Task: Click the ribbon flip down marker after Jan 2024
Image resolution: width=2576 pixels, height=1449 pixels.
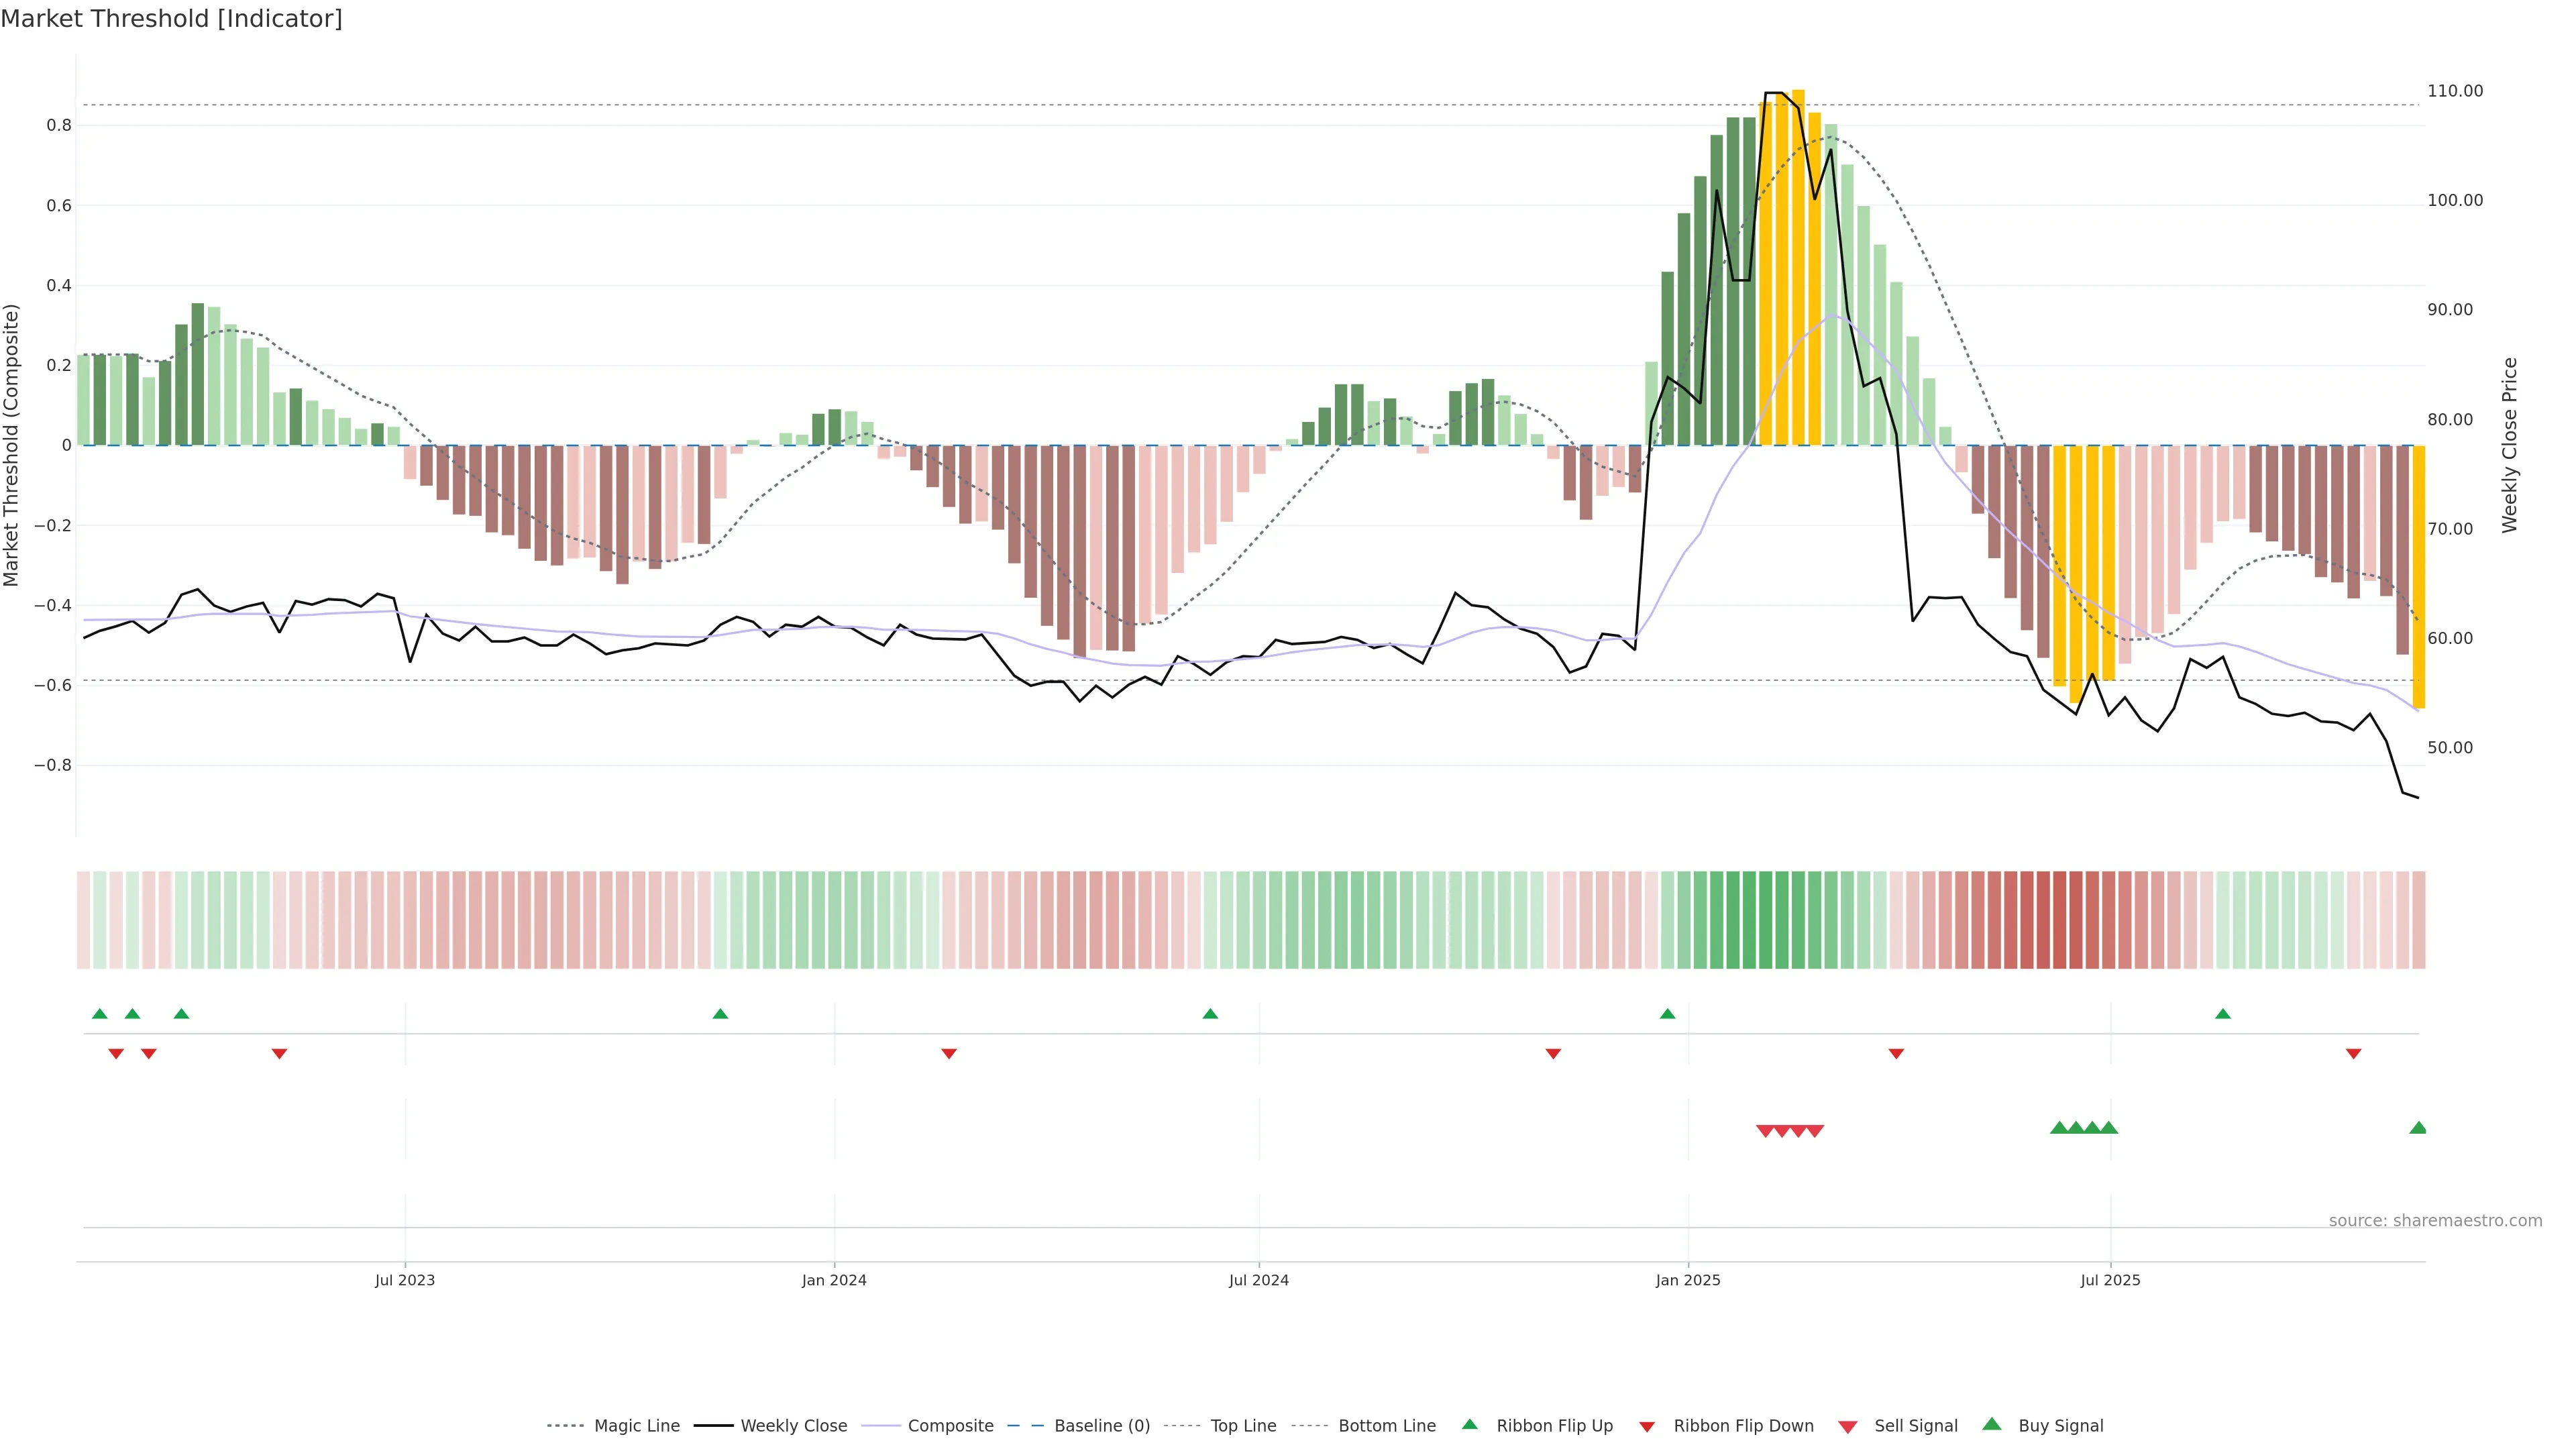Action: pyautogui.click(x=949, y=1053)
